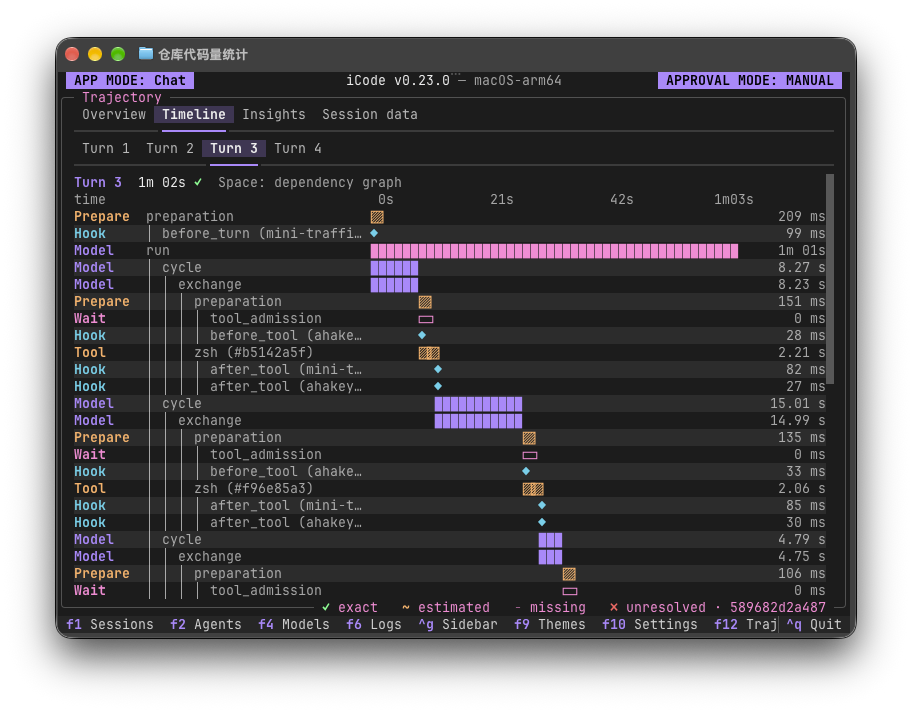Click the pink Model run timeline bar

point(554,251)
